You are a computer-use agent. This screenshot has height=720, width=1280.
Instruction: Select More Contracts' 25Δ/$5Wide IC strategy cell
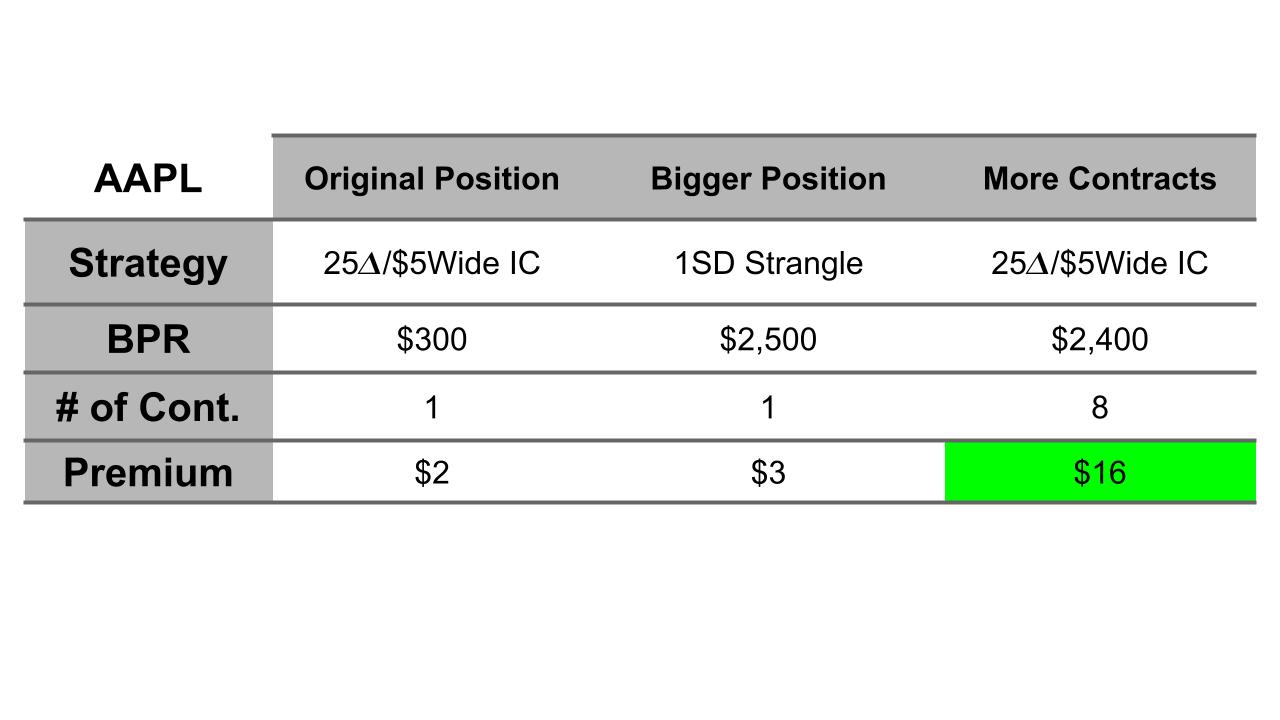point(1099,263)
